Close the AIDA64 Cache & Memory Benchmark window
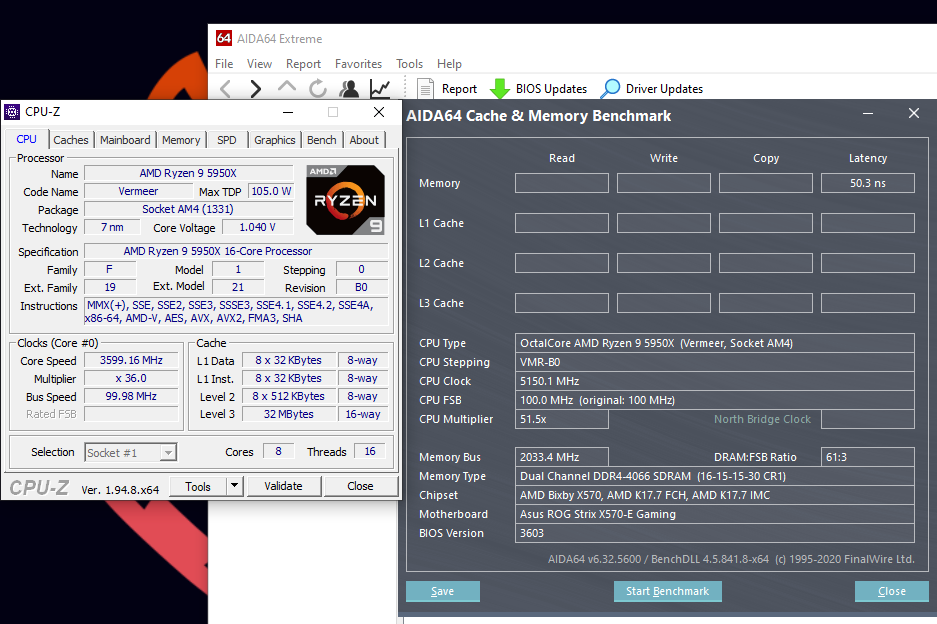 (x=914, y=113)
